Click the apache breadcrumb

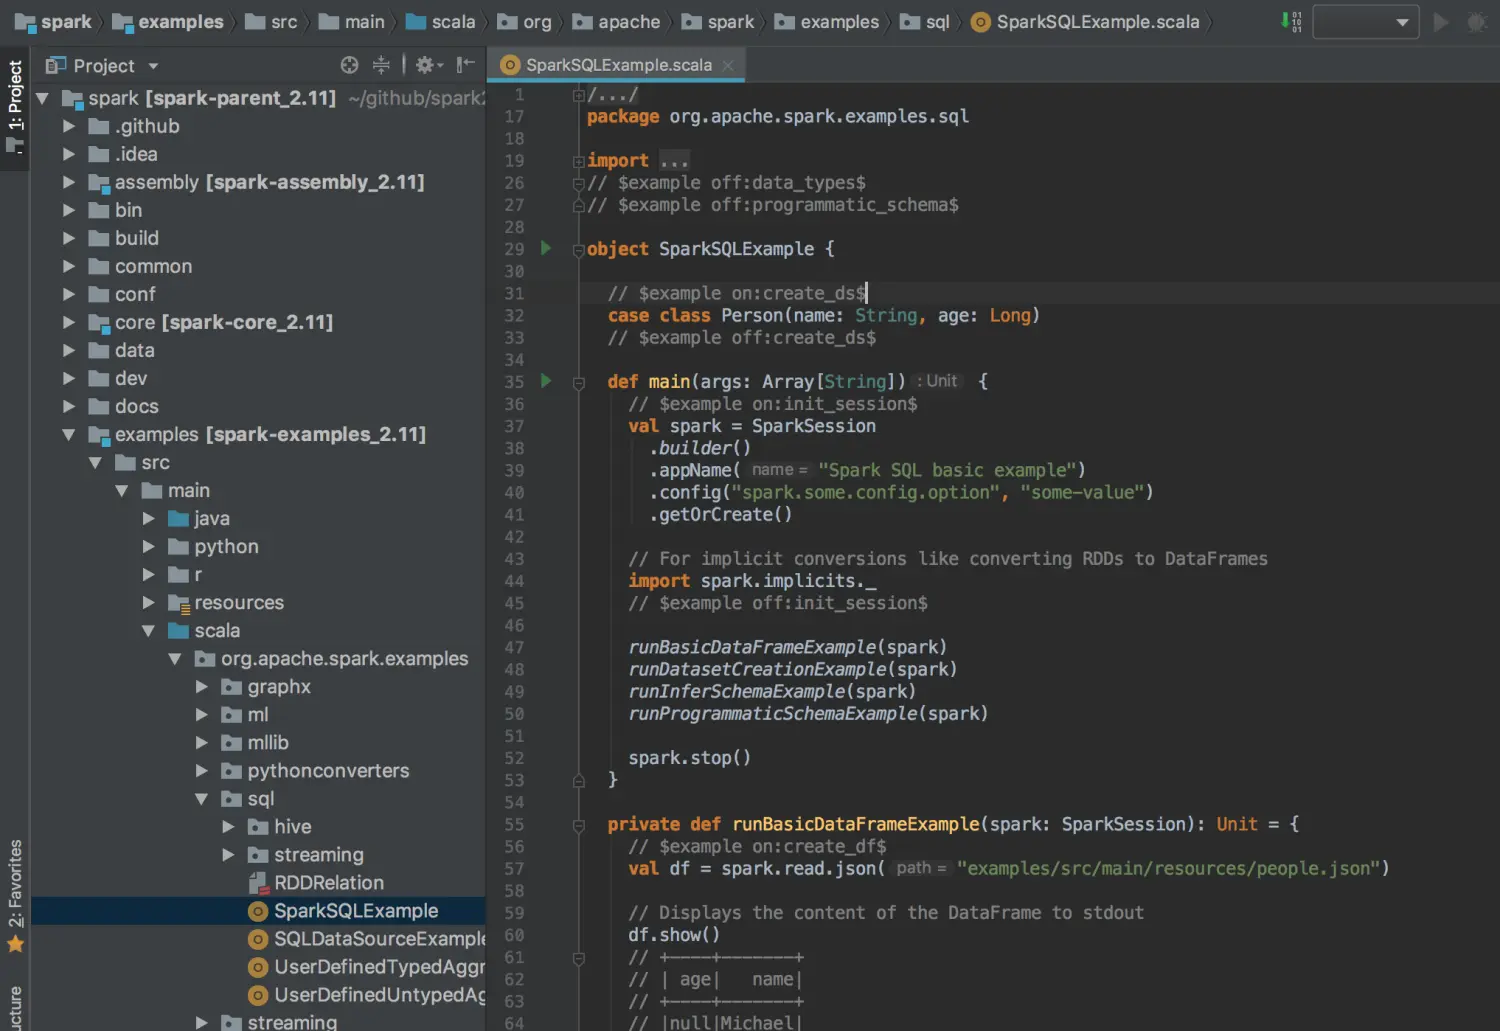coord(616,22)
